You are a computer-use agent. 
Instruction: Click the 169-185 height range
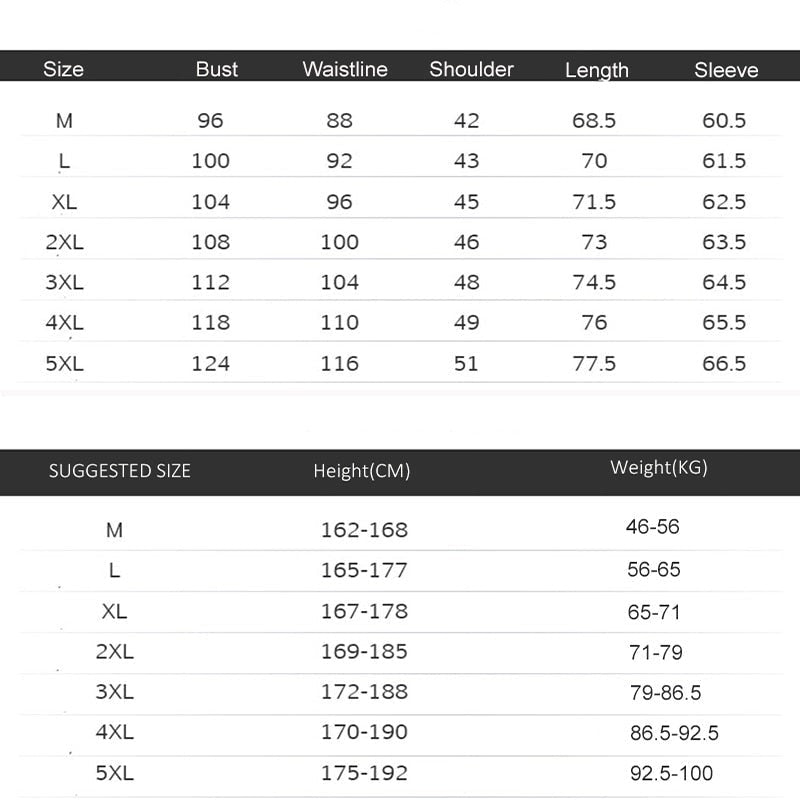364,651
